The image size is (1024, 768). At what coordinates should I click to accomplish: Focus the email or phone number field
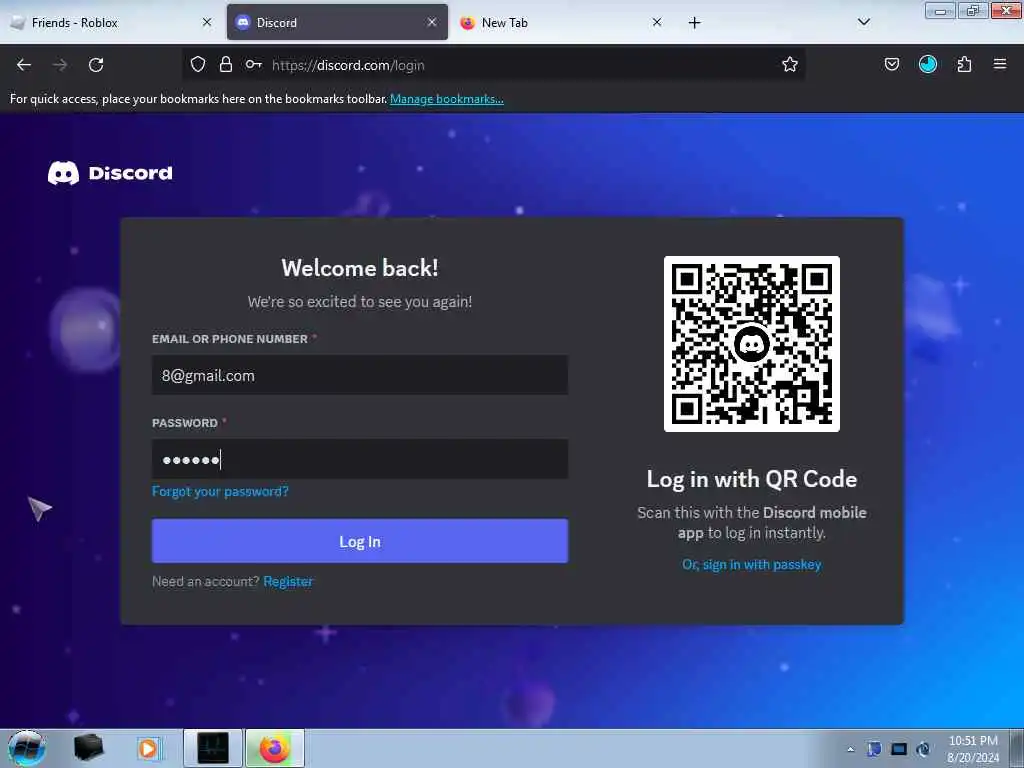[360, 376]
